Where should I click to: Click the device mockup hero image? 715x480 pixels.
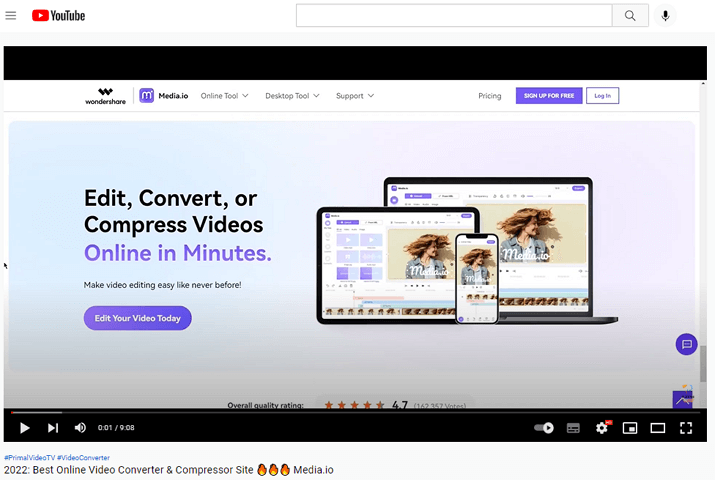click(467, 251)
